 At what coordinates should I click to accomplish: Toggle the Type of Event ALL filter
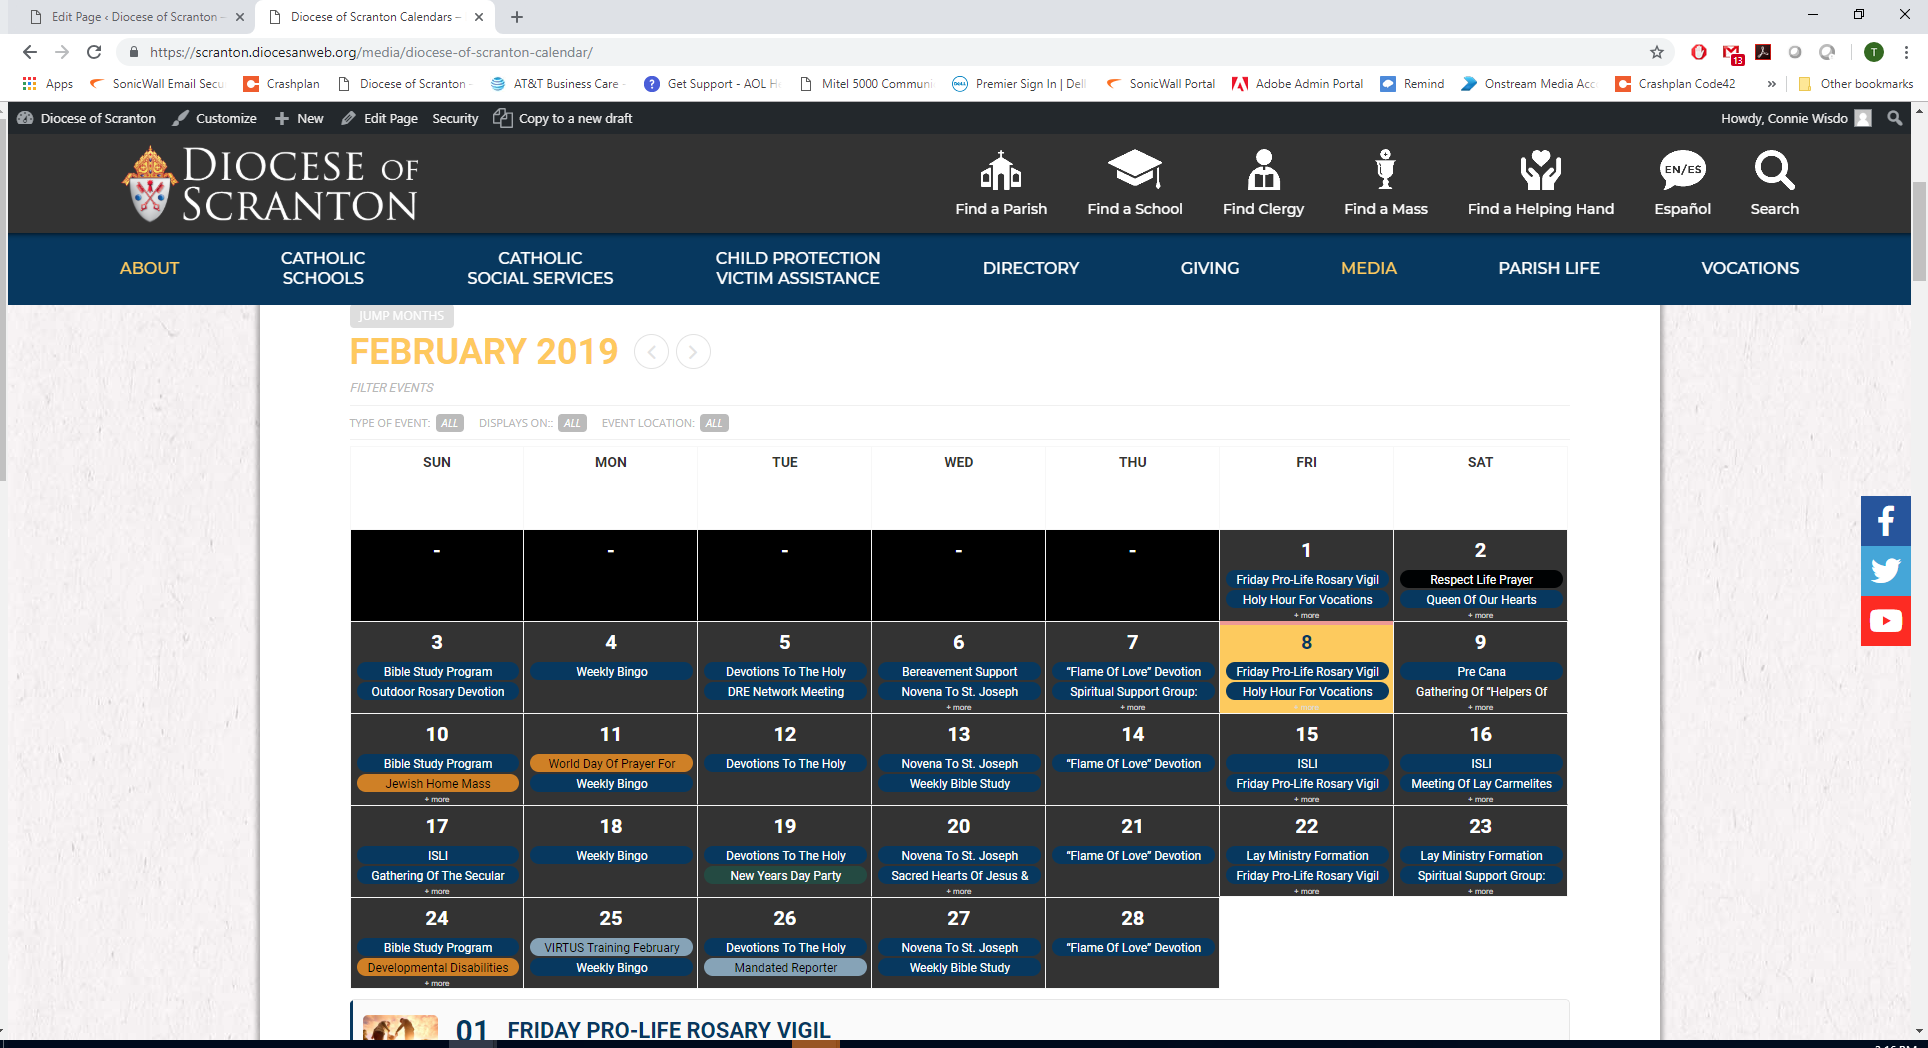(x=449, y=423)
